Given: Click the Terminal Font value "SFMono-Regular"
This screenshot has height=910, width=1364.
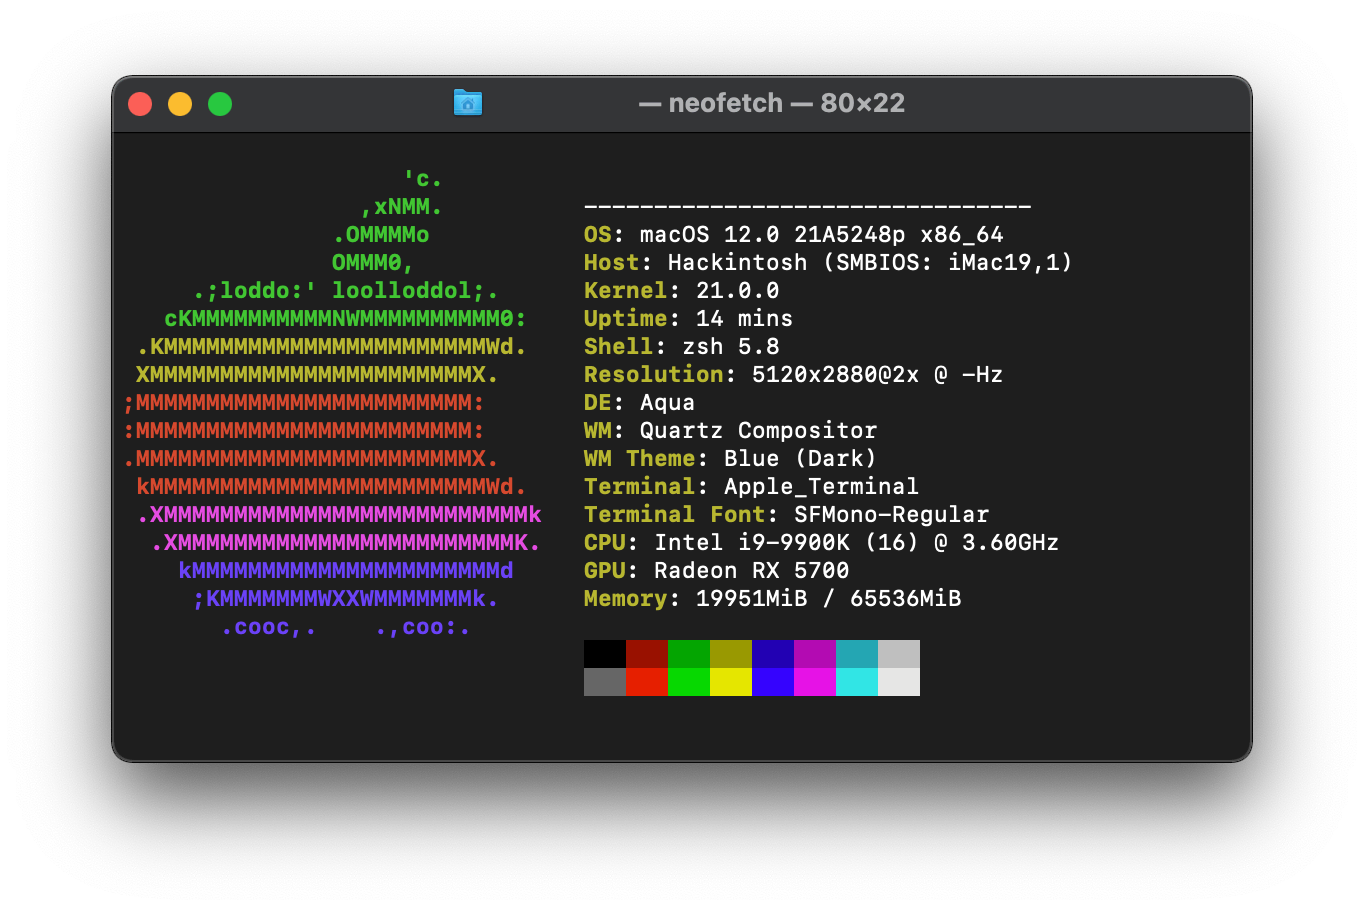Looking at the screenshot, I should tap(891, 515).
